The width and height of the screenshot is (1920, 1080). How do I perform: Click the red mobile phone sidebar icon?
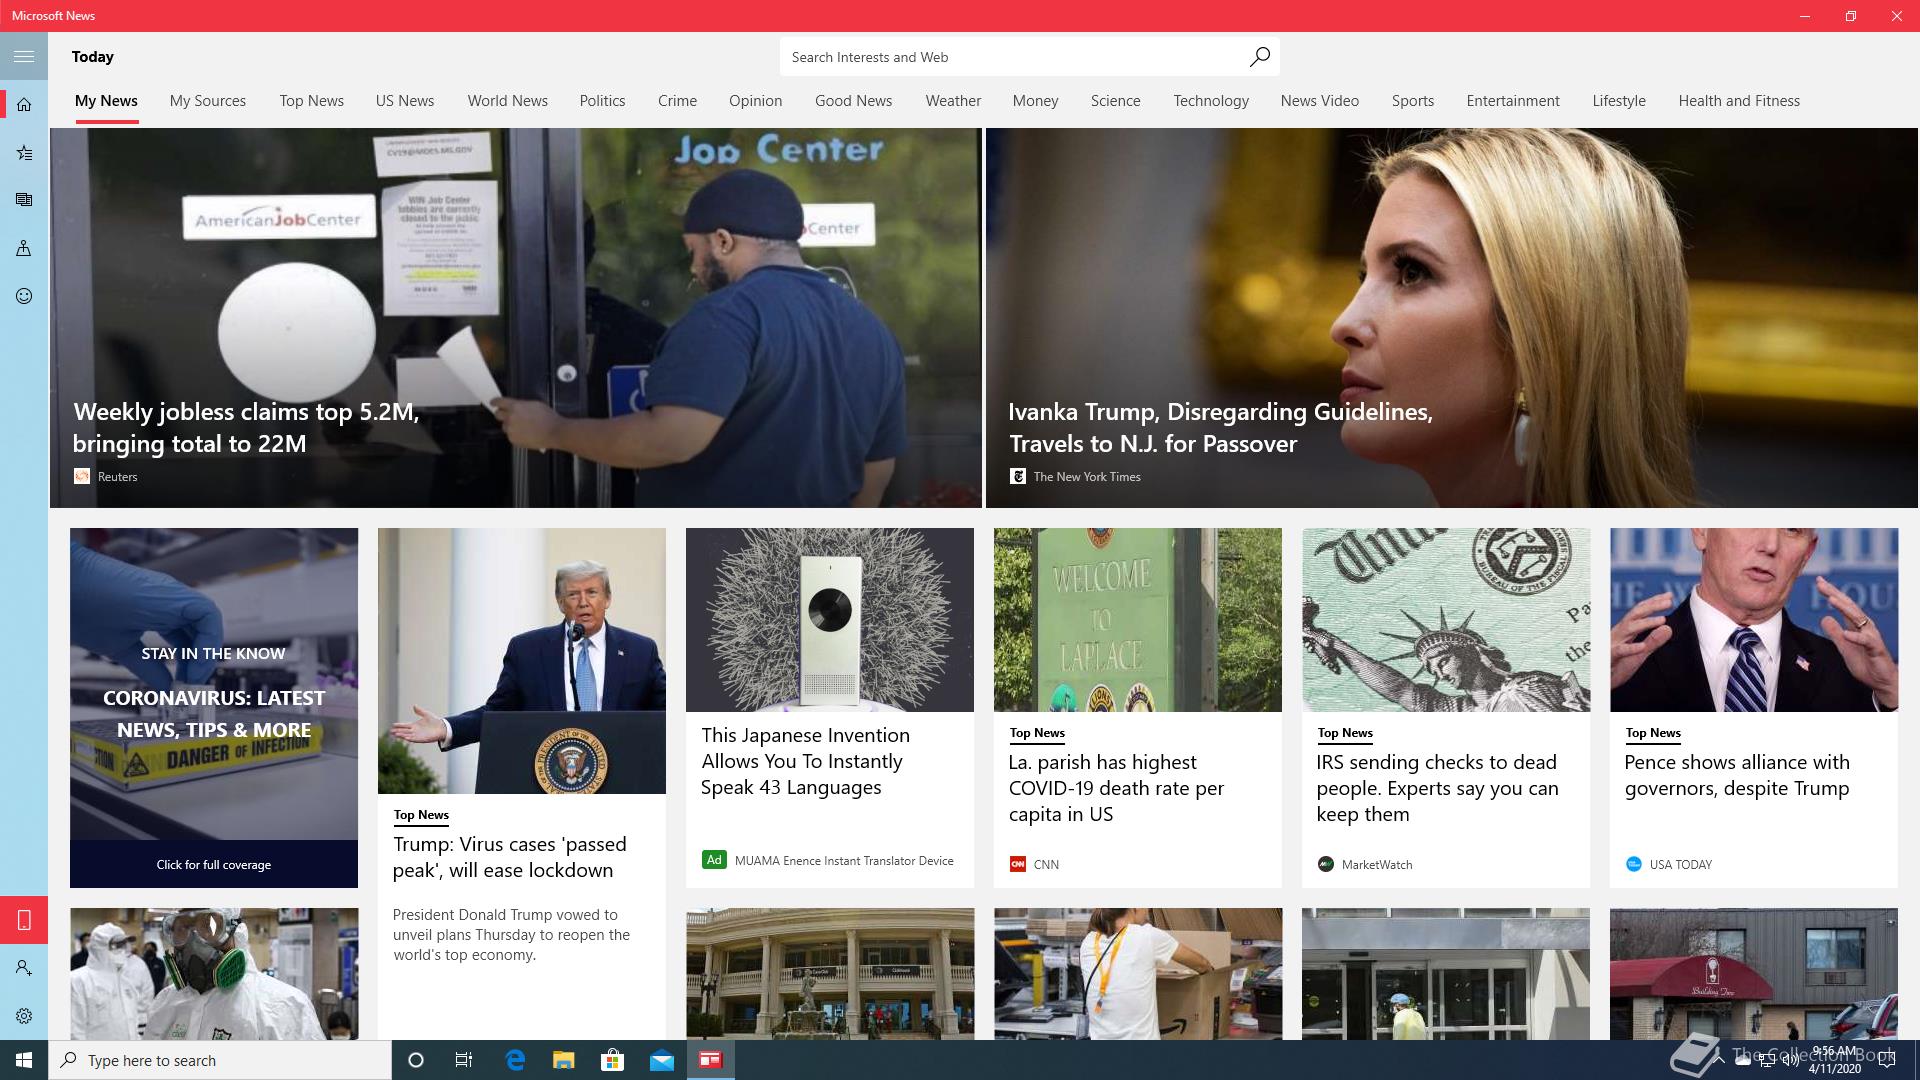point(24,920)
